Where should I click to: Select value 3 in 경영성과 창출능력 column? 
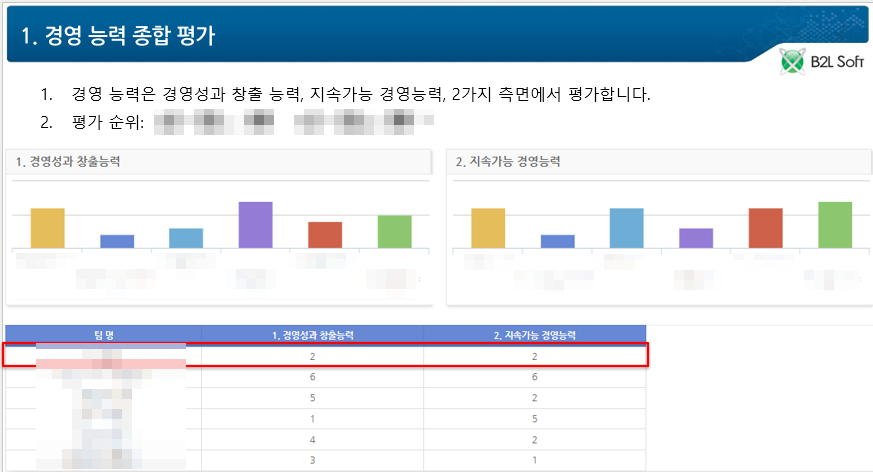click(312, 460)
